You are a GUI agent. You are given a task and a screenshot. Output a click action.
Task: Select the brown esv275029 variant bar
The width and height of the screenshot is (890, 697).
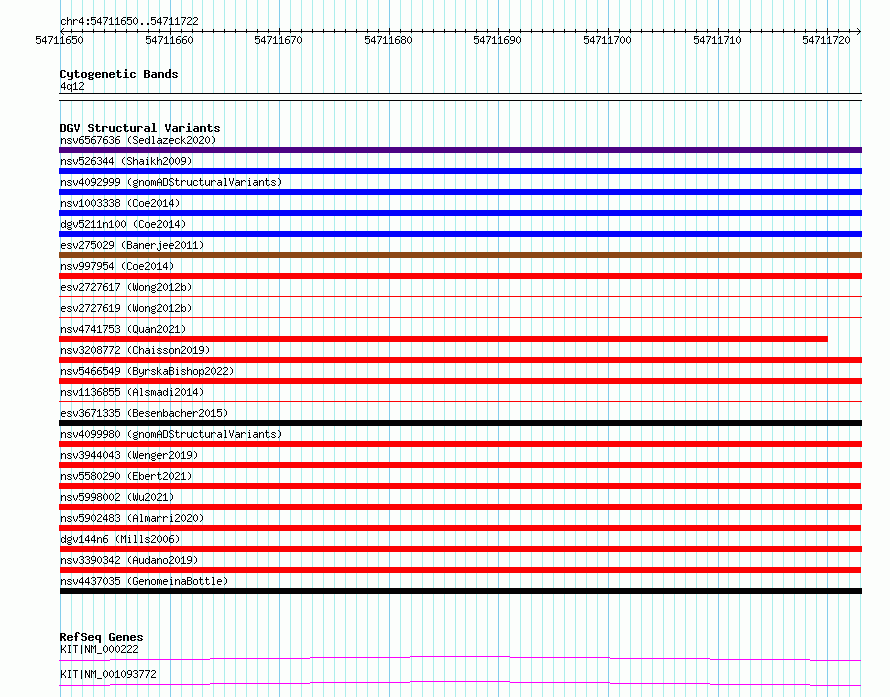coord(460,255)
